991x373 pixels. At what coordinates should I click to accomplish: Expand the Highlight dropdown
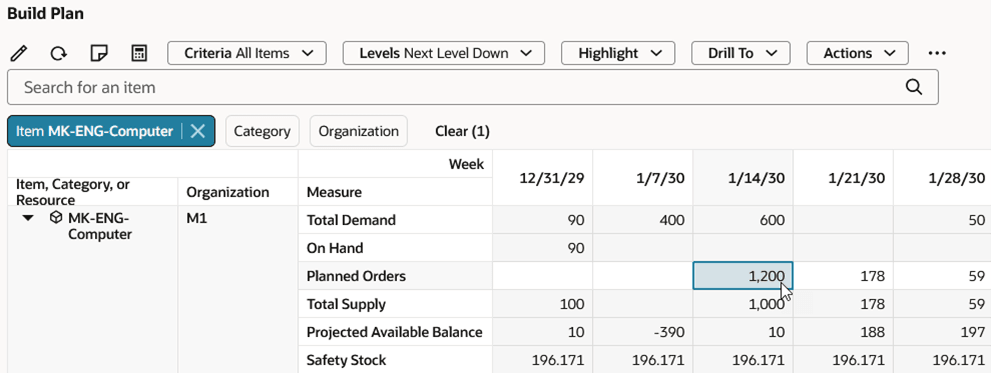618,53
